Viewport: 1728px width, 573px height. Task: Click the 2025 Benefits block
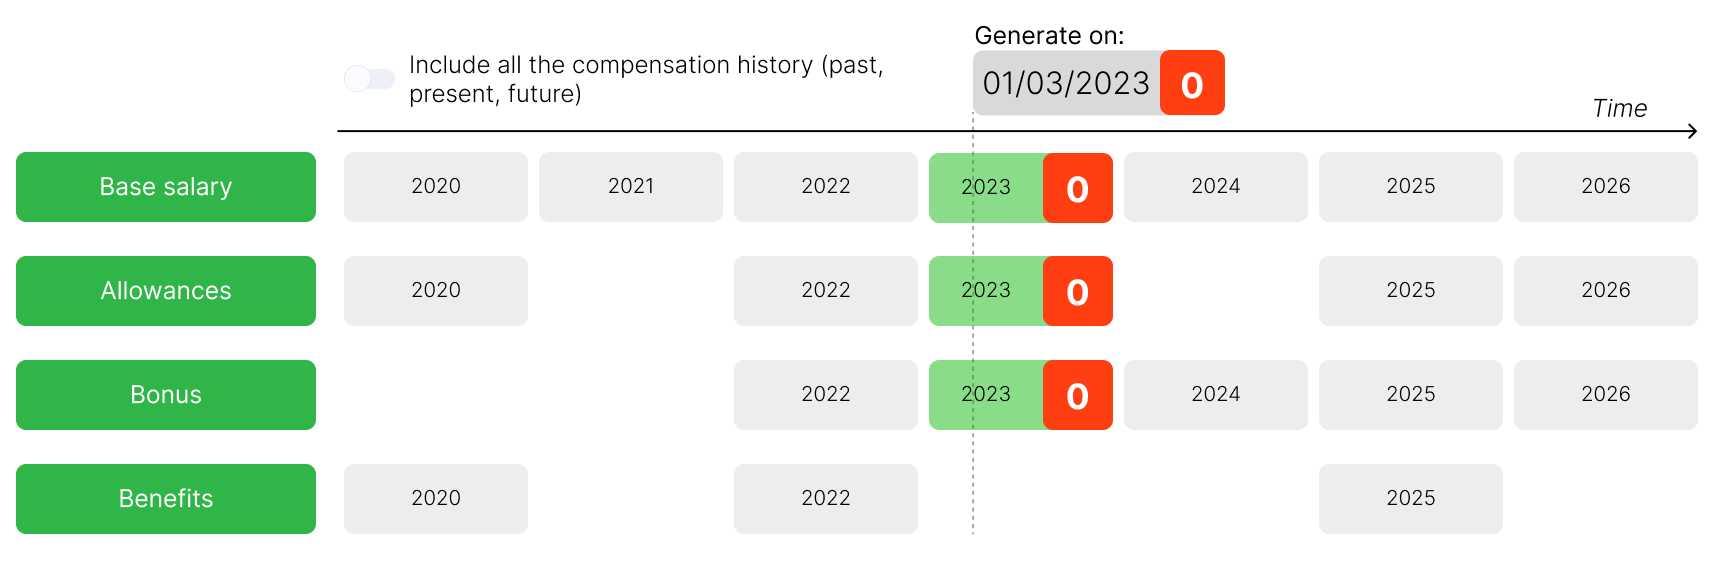pyautogui.click(x=1411, y=499)
